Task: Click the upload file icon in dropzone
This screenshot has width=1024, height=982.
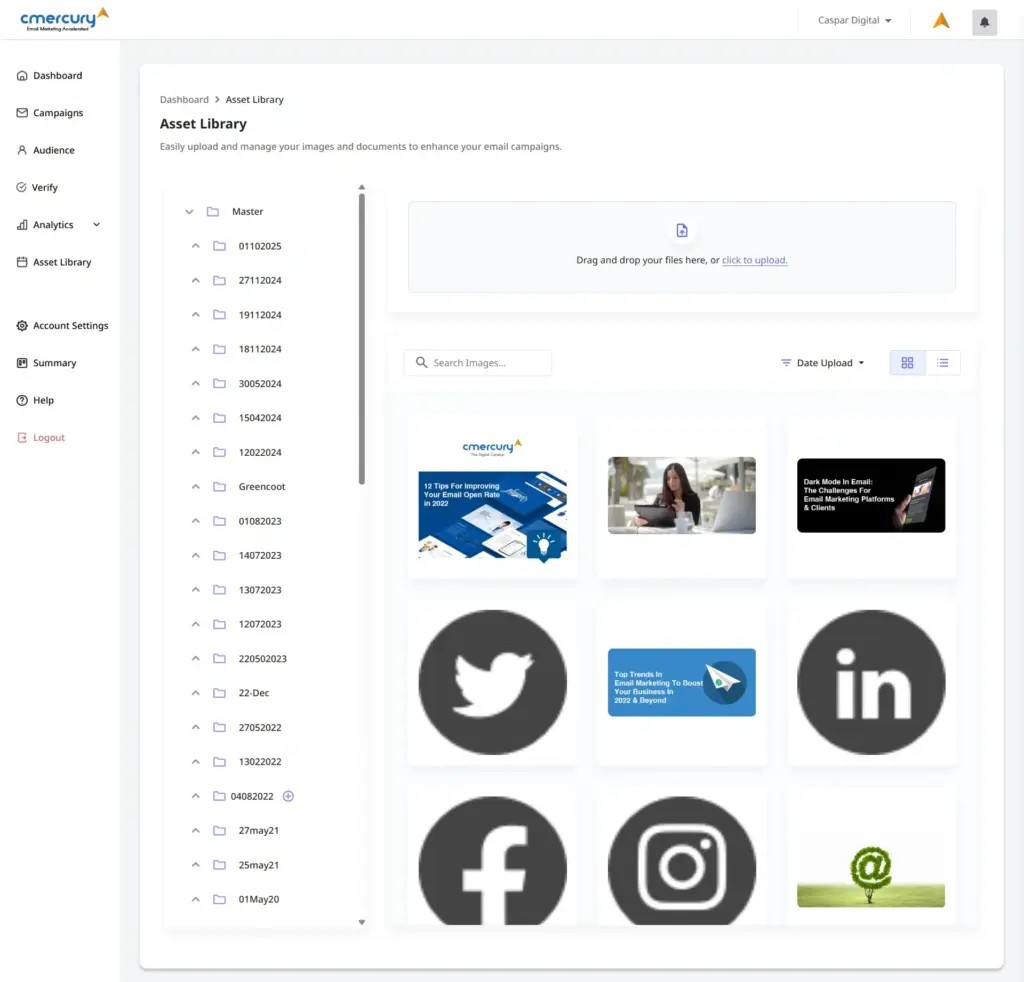Action: 682,231
